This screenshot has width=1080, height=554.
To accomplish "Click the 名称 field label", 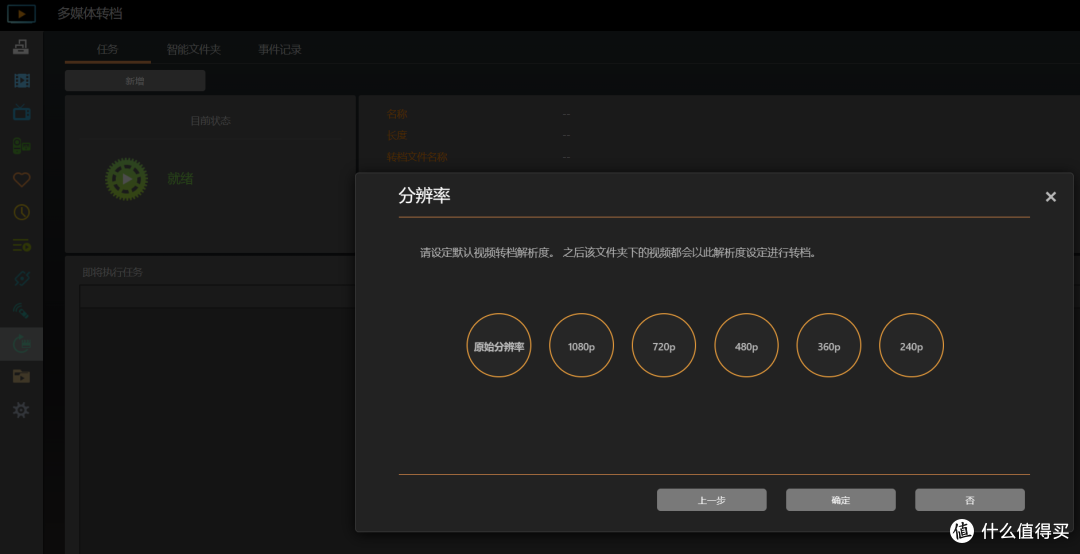I will pyautogui.click(x=397, y=114).
